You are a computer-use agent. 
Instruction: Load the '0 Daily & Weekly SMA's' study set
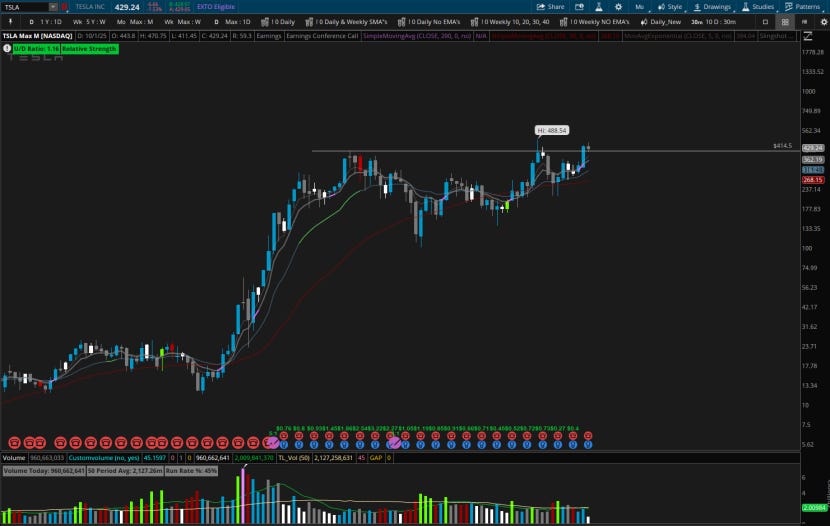[x=346, y=22]
